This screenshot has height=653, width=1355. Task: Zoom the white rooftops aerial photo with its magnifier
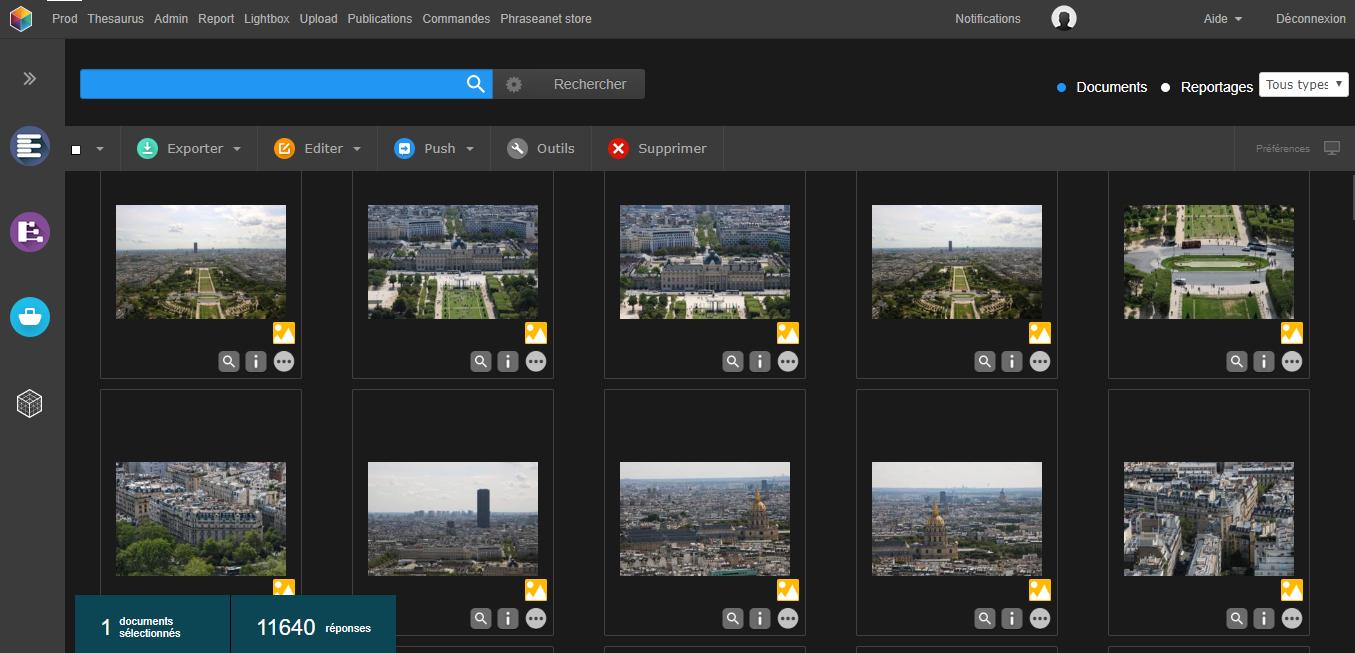pyautogui.click(x=1237, y=618)
